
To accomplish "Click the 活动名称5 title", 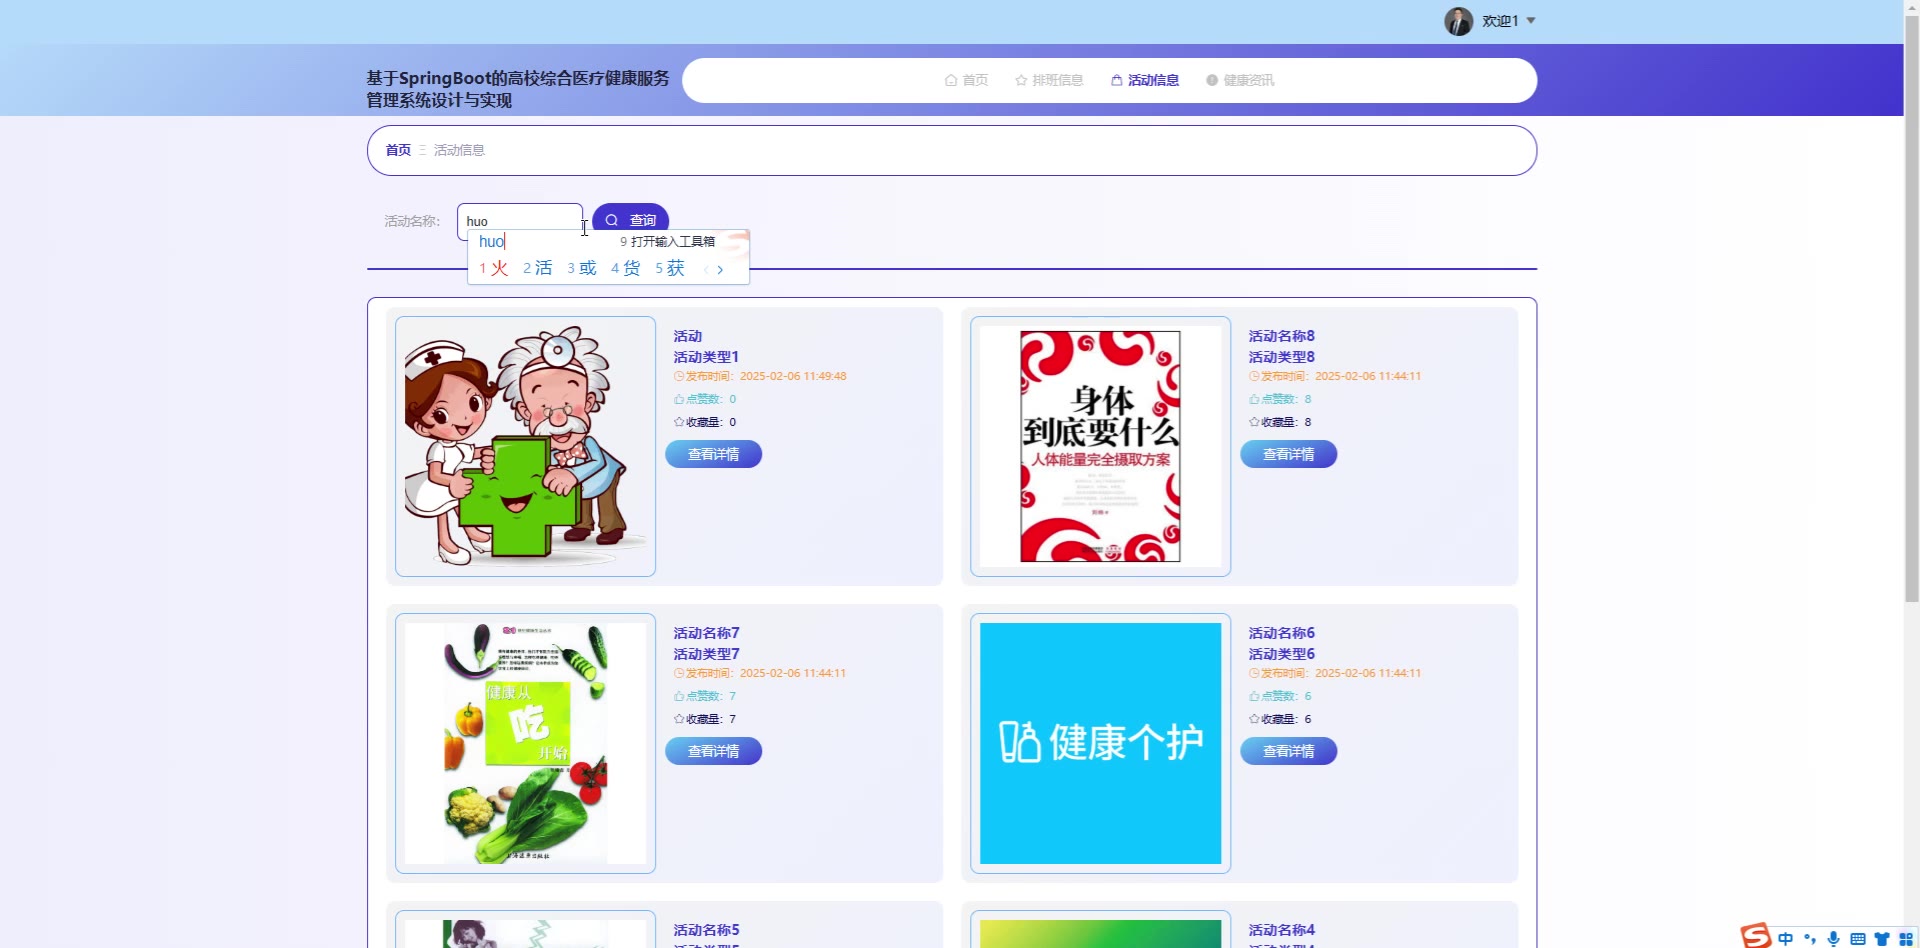I will coord(707,930).
